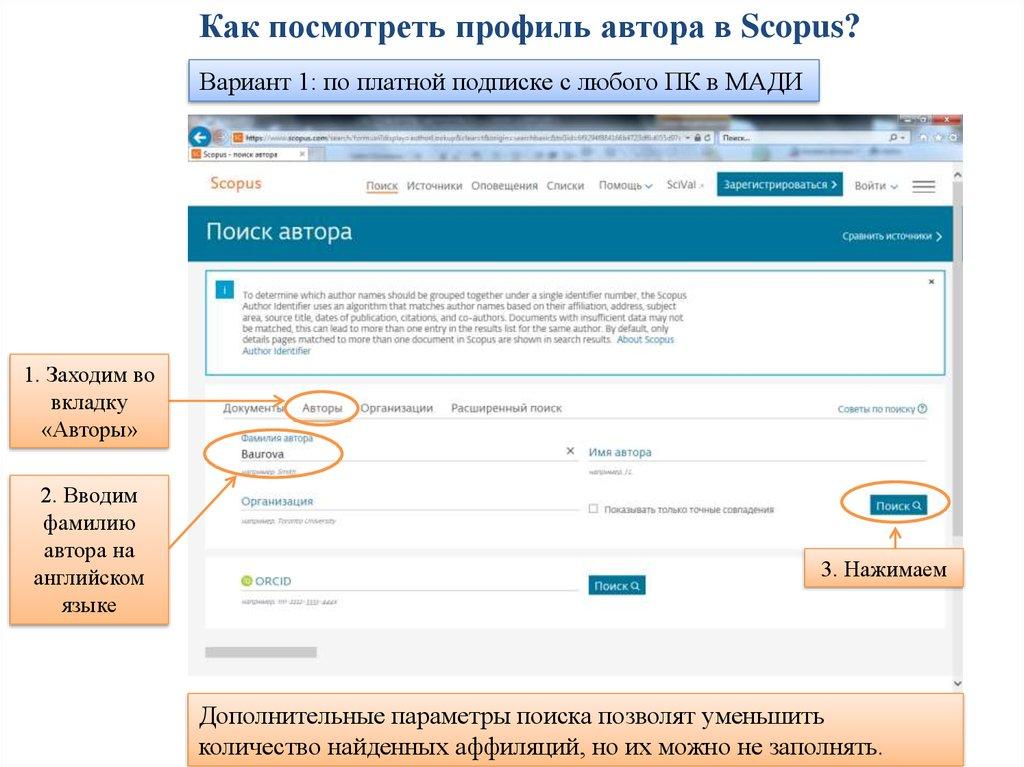
Task: Open the hamburger menu in Scopus header
Action: 923,186
